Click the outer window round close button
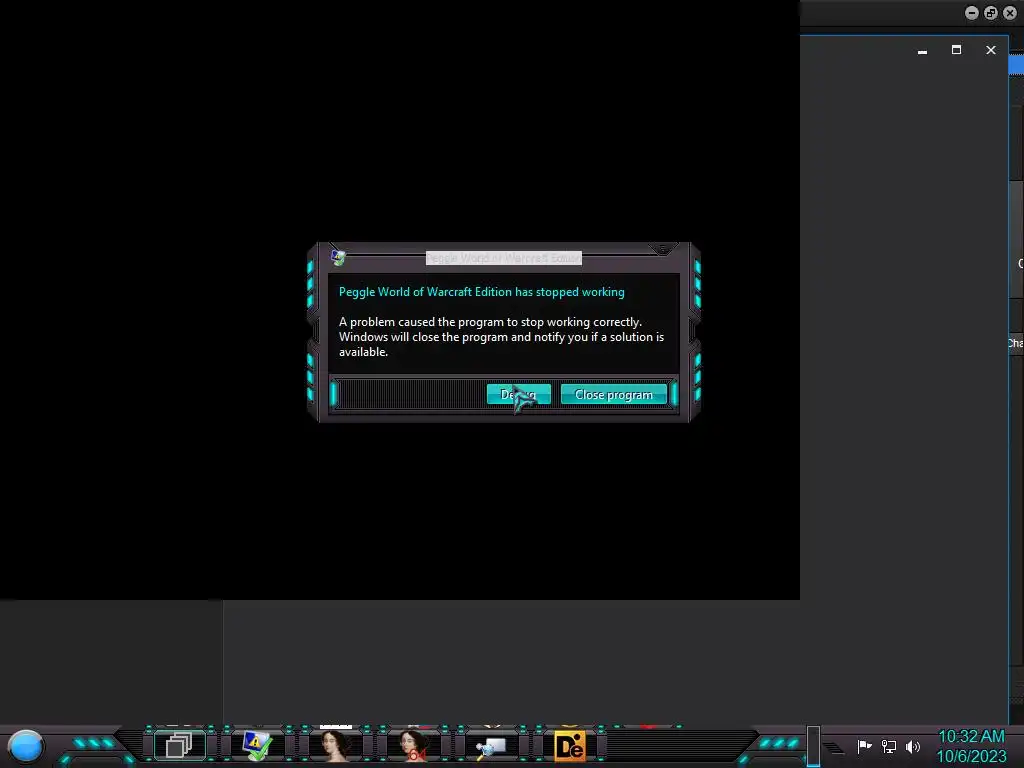This screenshot has height=768, width=1024. tap(1010, 13)
